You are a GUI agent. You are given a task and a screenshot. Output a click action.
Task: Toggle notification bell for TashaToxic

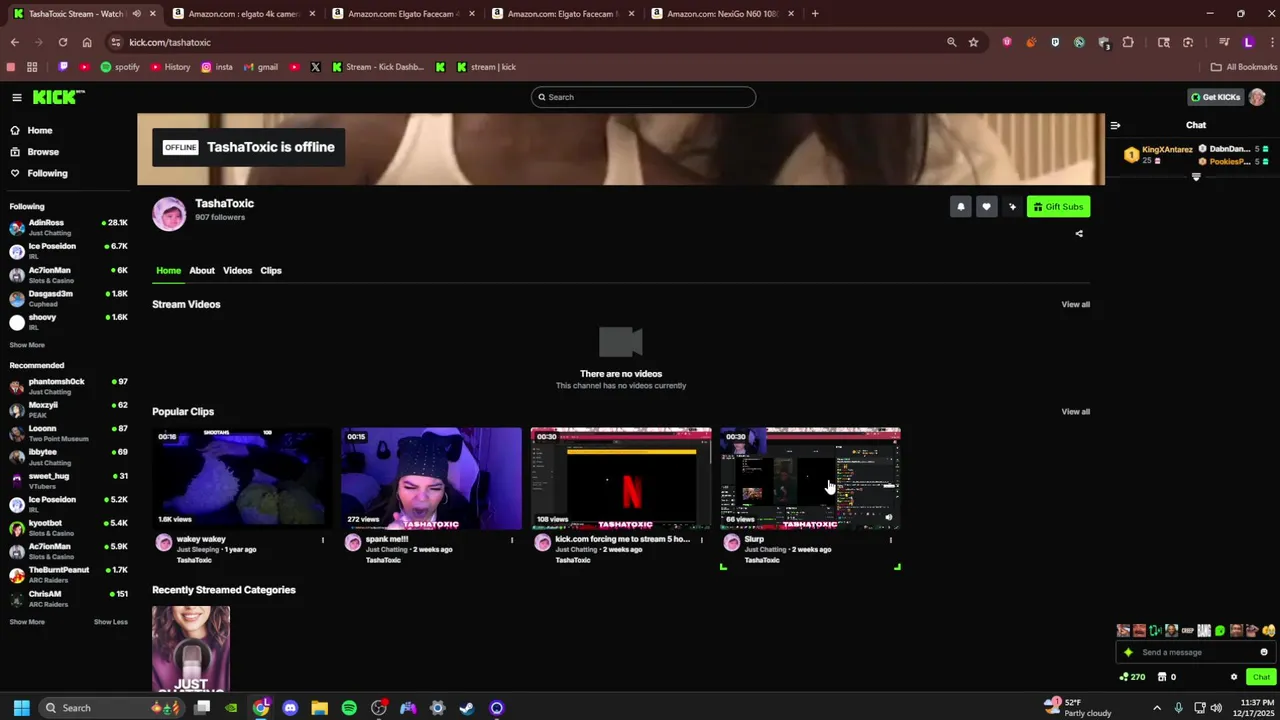click(x=960, y=207)
